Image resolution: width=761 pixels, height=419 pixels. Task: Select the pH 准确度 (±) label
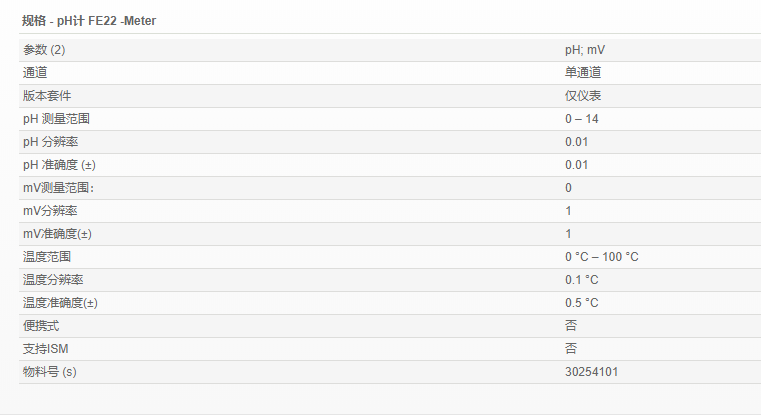(58, 165)
